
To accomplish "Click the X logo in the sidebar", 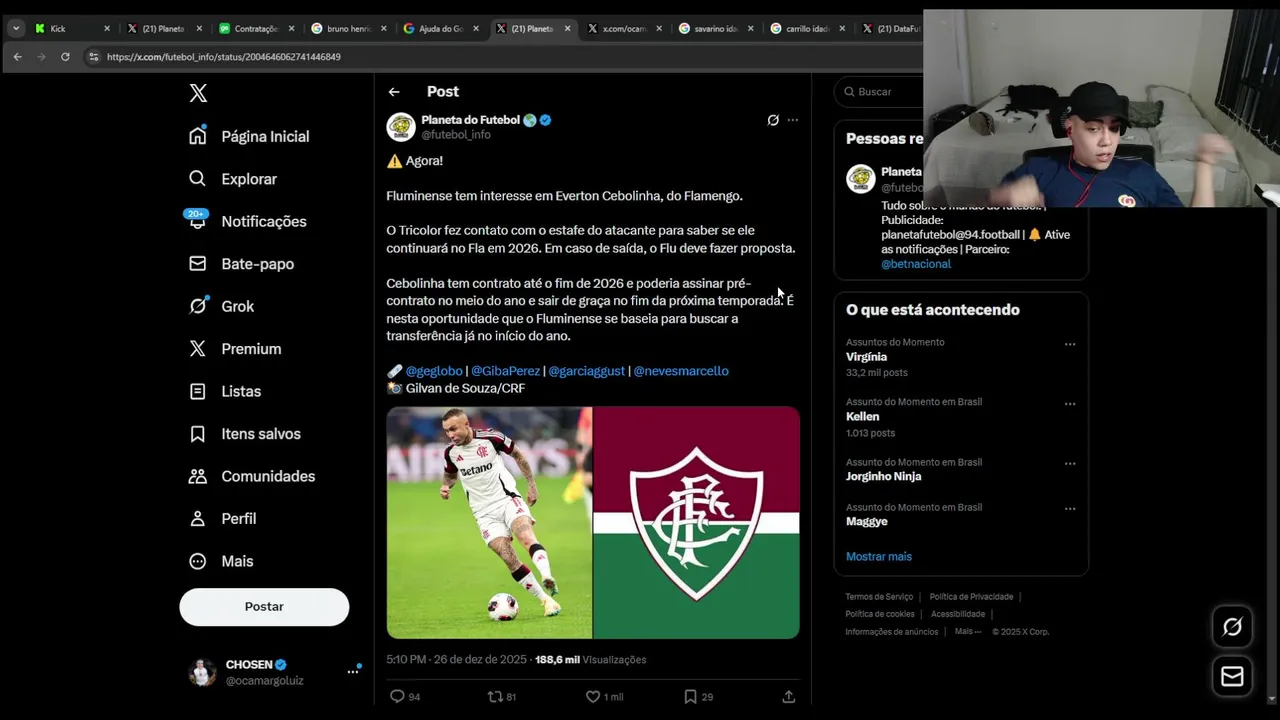I will click(198, 93).
